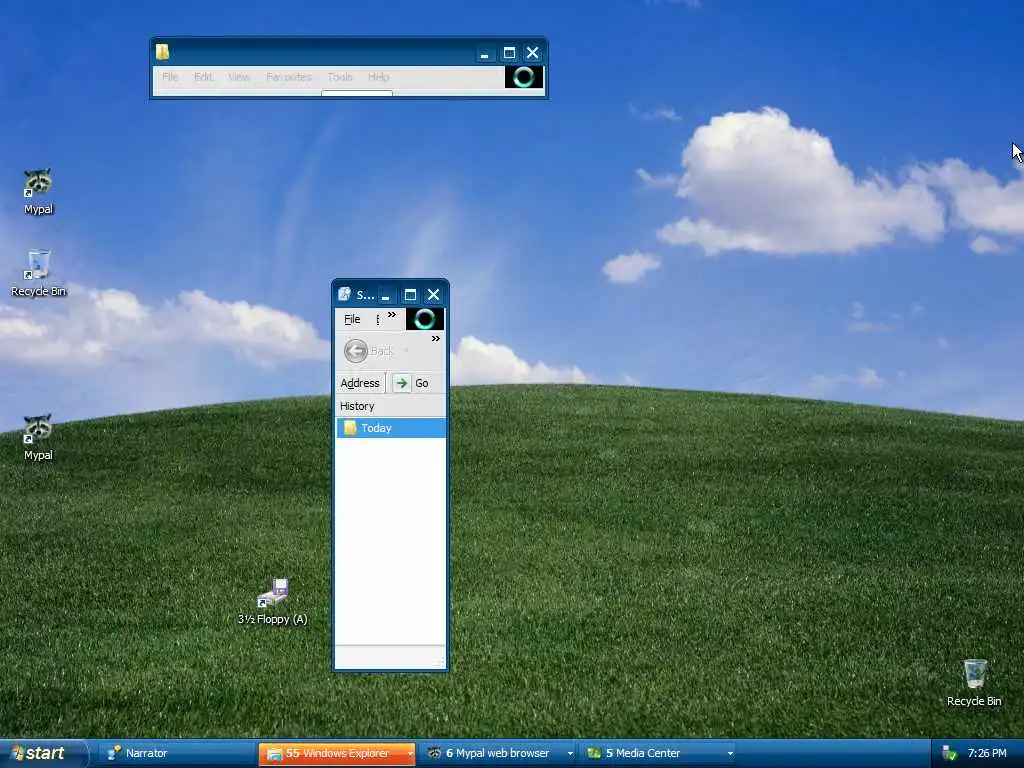Viewport: 1024px width, 768px height.
Task: Expand the menu bar overflow chevron in History window
Action: pyautogui.click(x=392, y=315)
